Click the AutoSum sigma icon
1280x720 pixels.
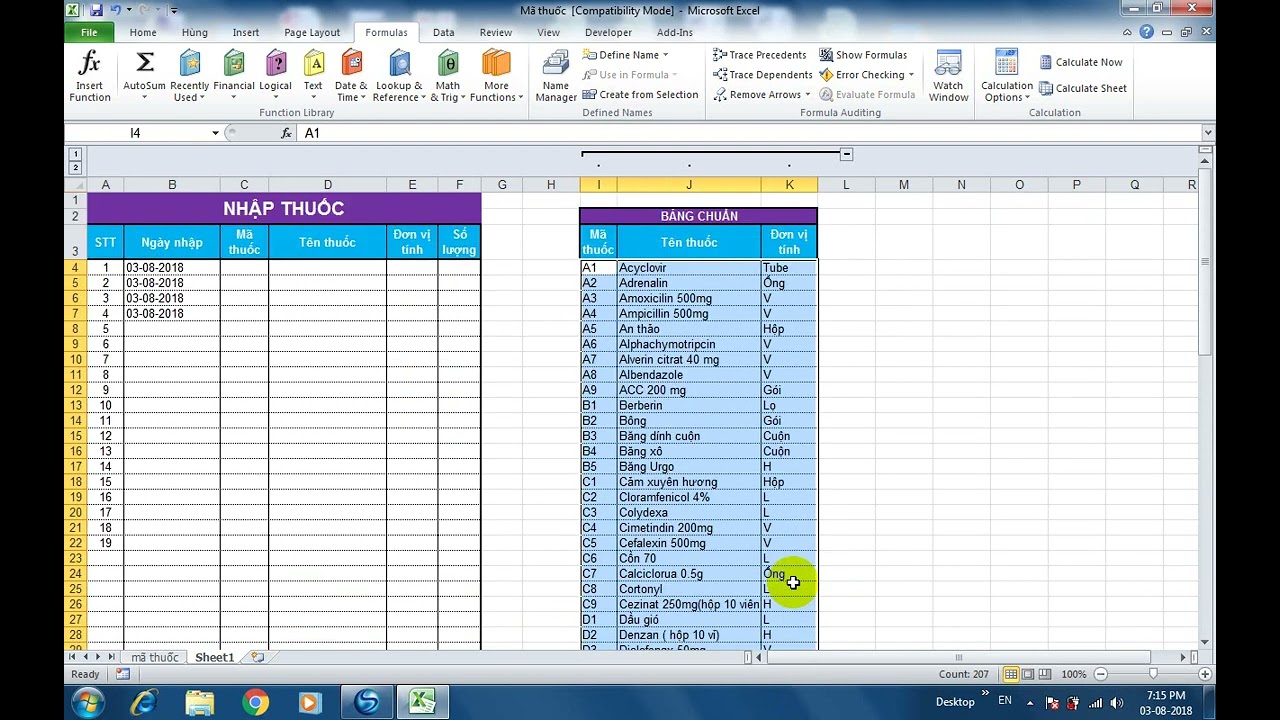(145, 64)
